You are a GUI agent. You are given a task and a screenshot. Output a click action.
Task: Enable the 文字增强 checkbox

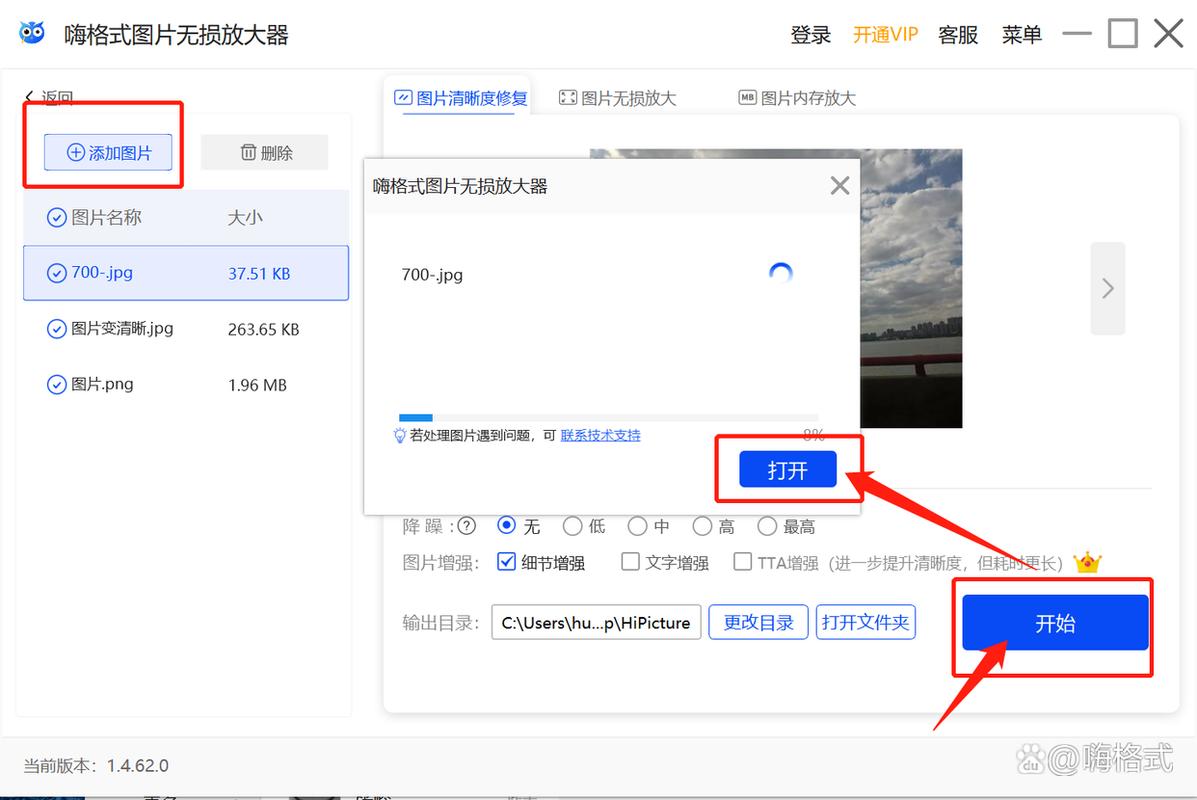[x=630, y=562]
